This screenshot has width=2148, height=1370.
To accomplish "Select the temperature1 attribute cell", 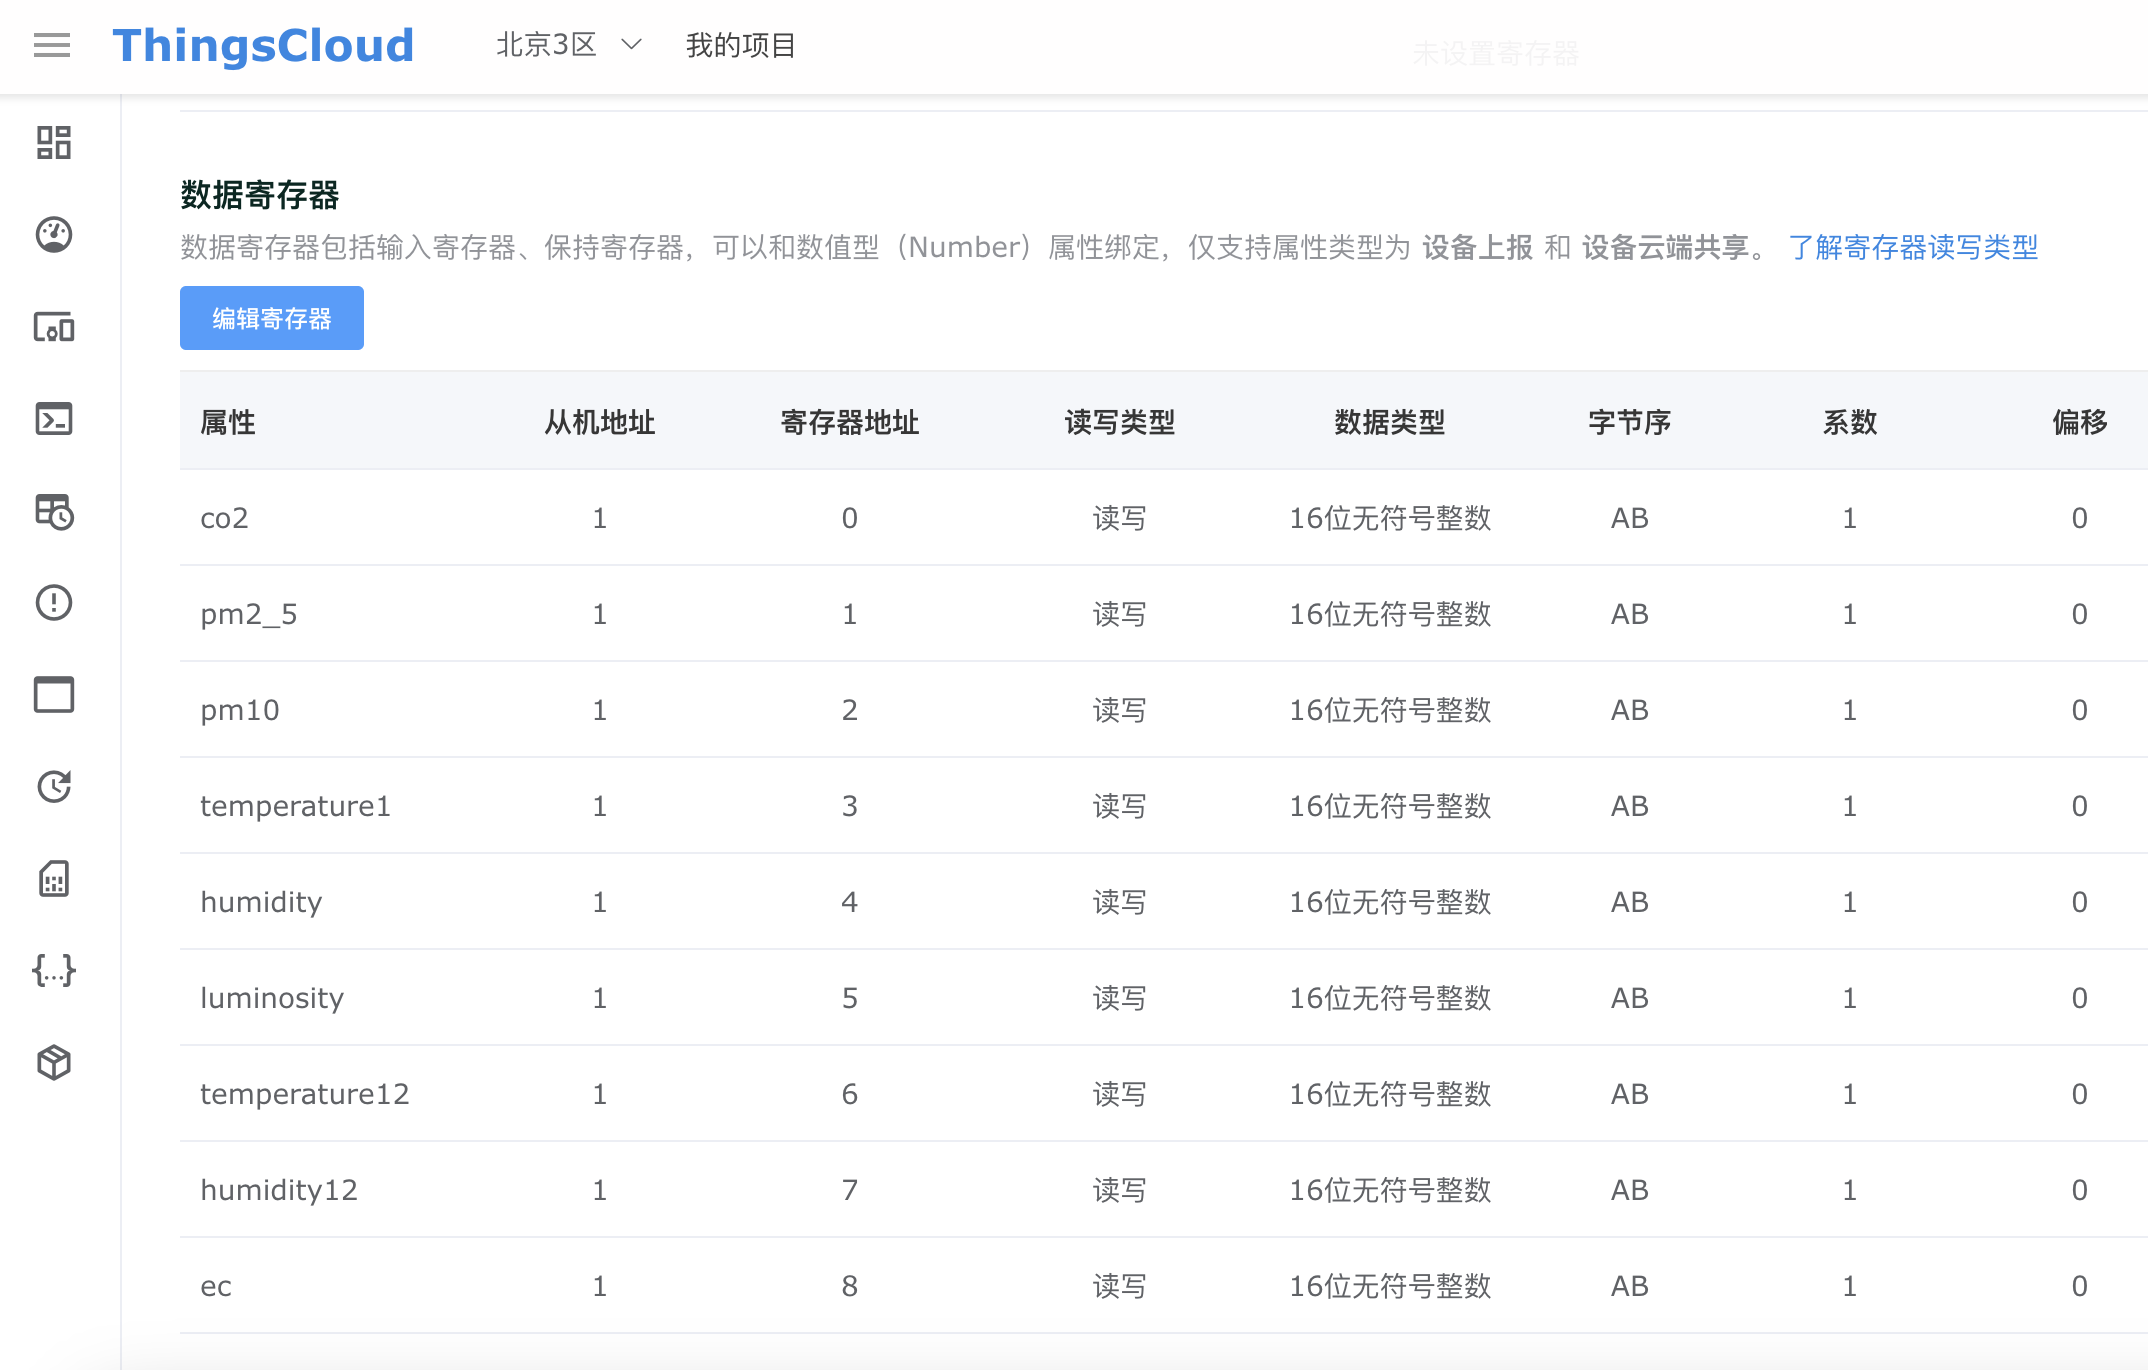I will click(x=295, y=806).
